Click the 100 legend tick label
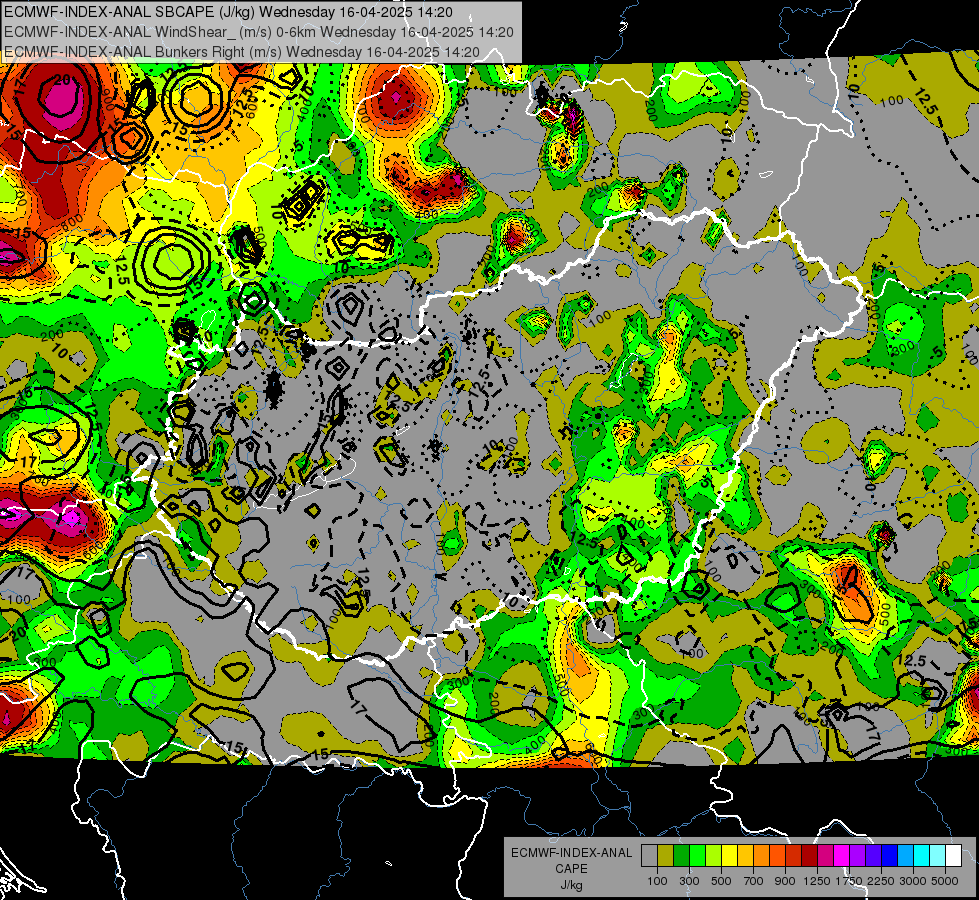 click(657, 881)
